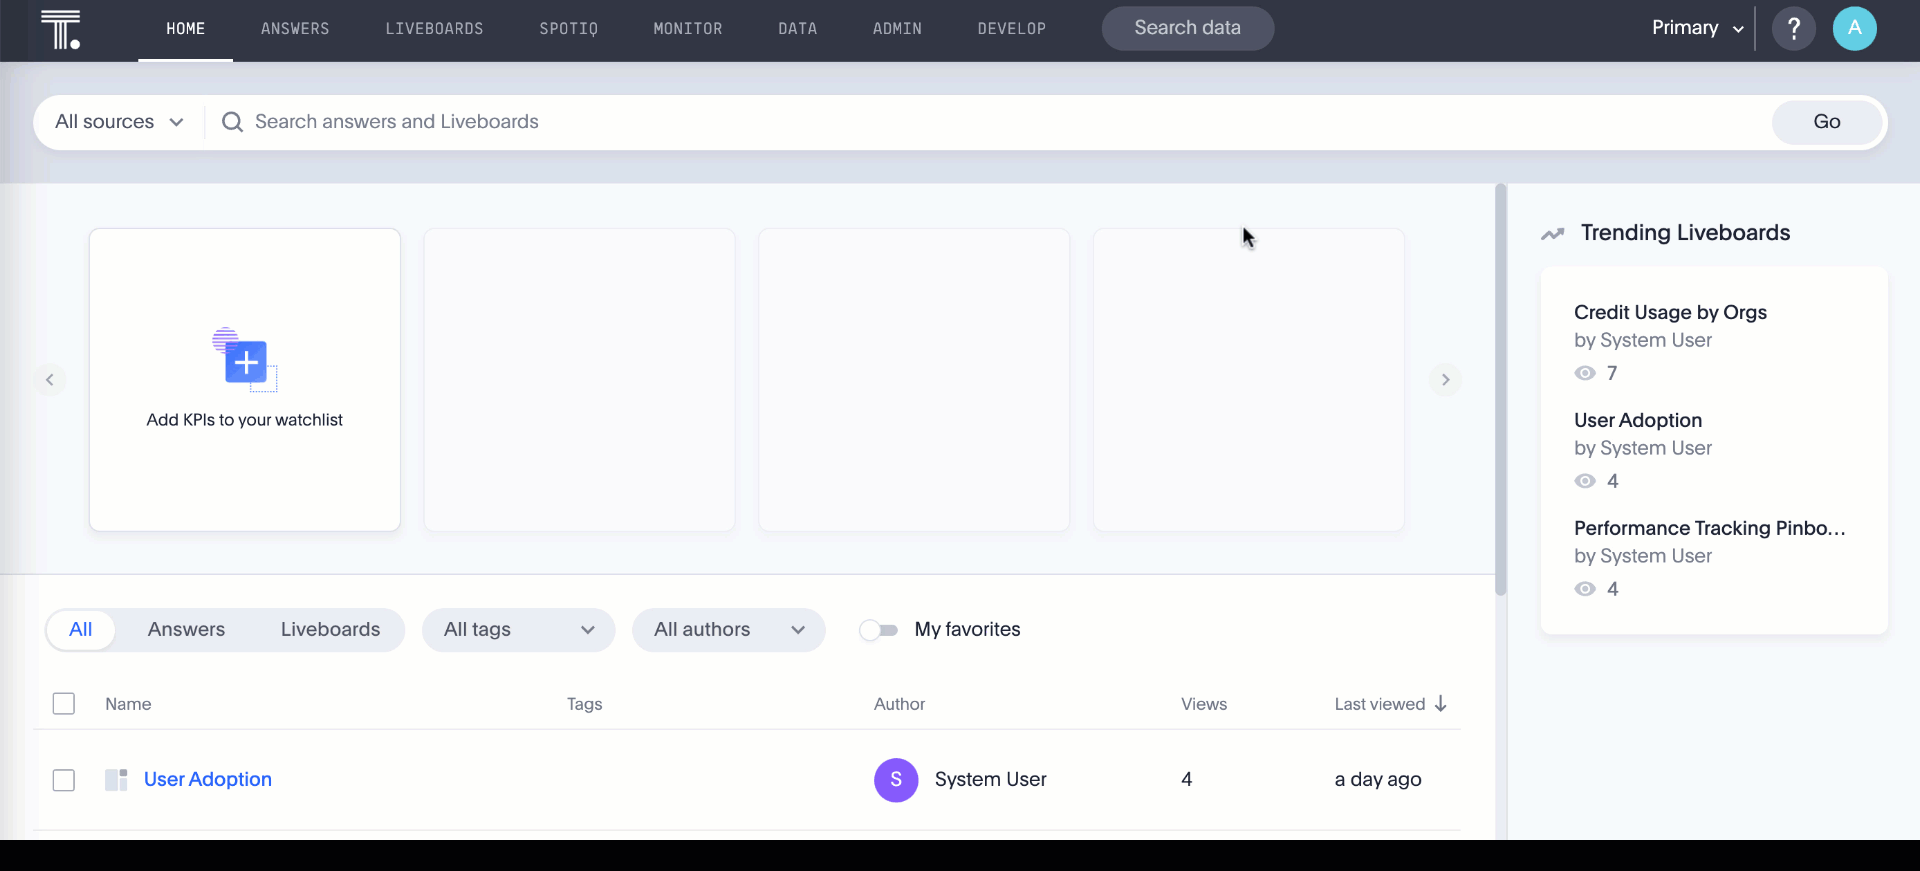Screen dimensions: 1920x871
Task: Click the Last viewed sort arrow
Action: 1441,704
